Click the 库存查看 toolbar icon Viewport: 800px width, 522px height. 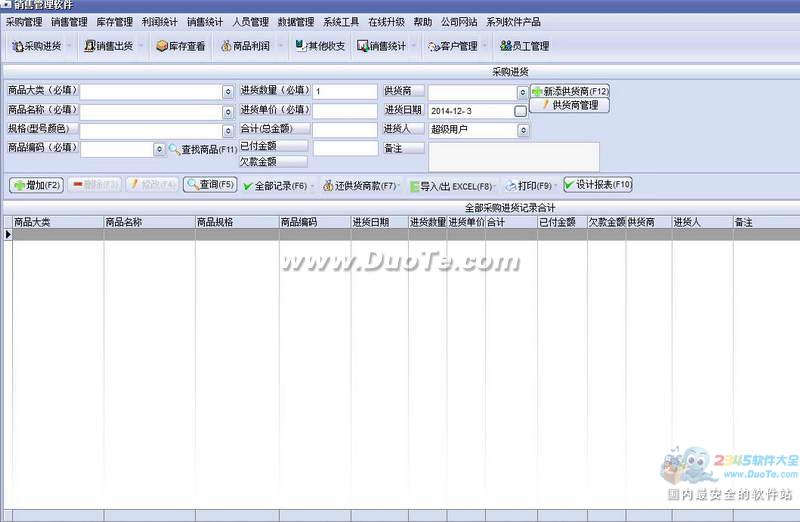tap(180, 46)
